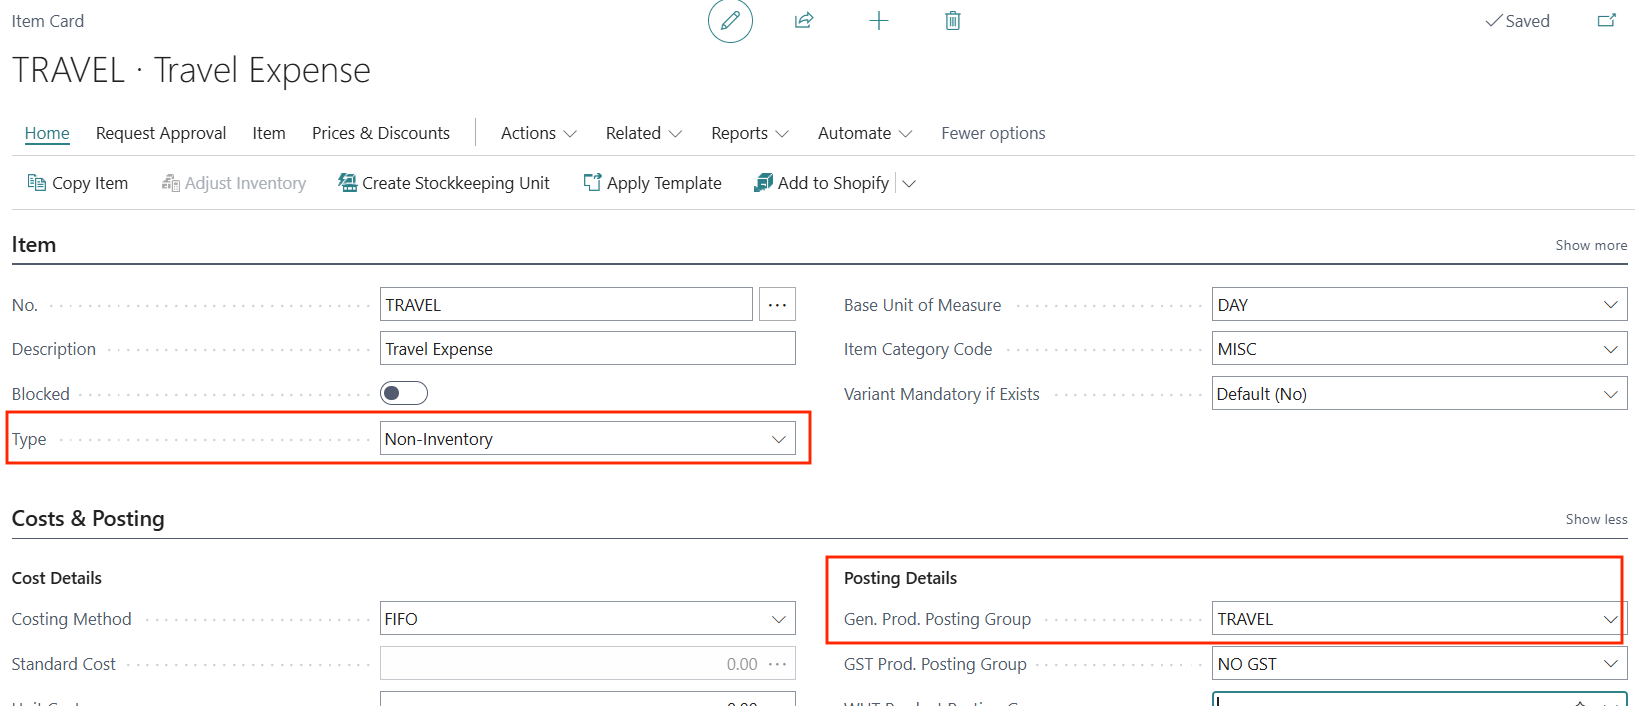The image size is (1635, 706).
Task: Open item card in new window icon
Action: tap(1606, 21)
